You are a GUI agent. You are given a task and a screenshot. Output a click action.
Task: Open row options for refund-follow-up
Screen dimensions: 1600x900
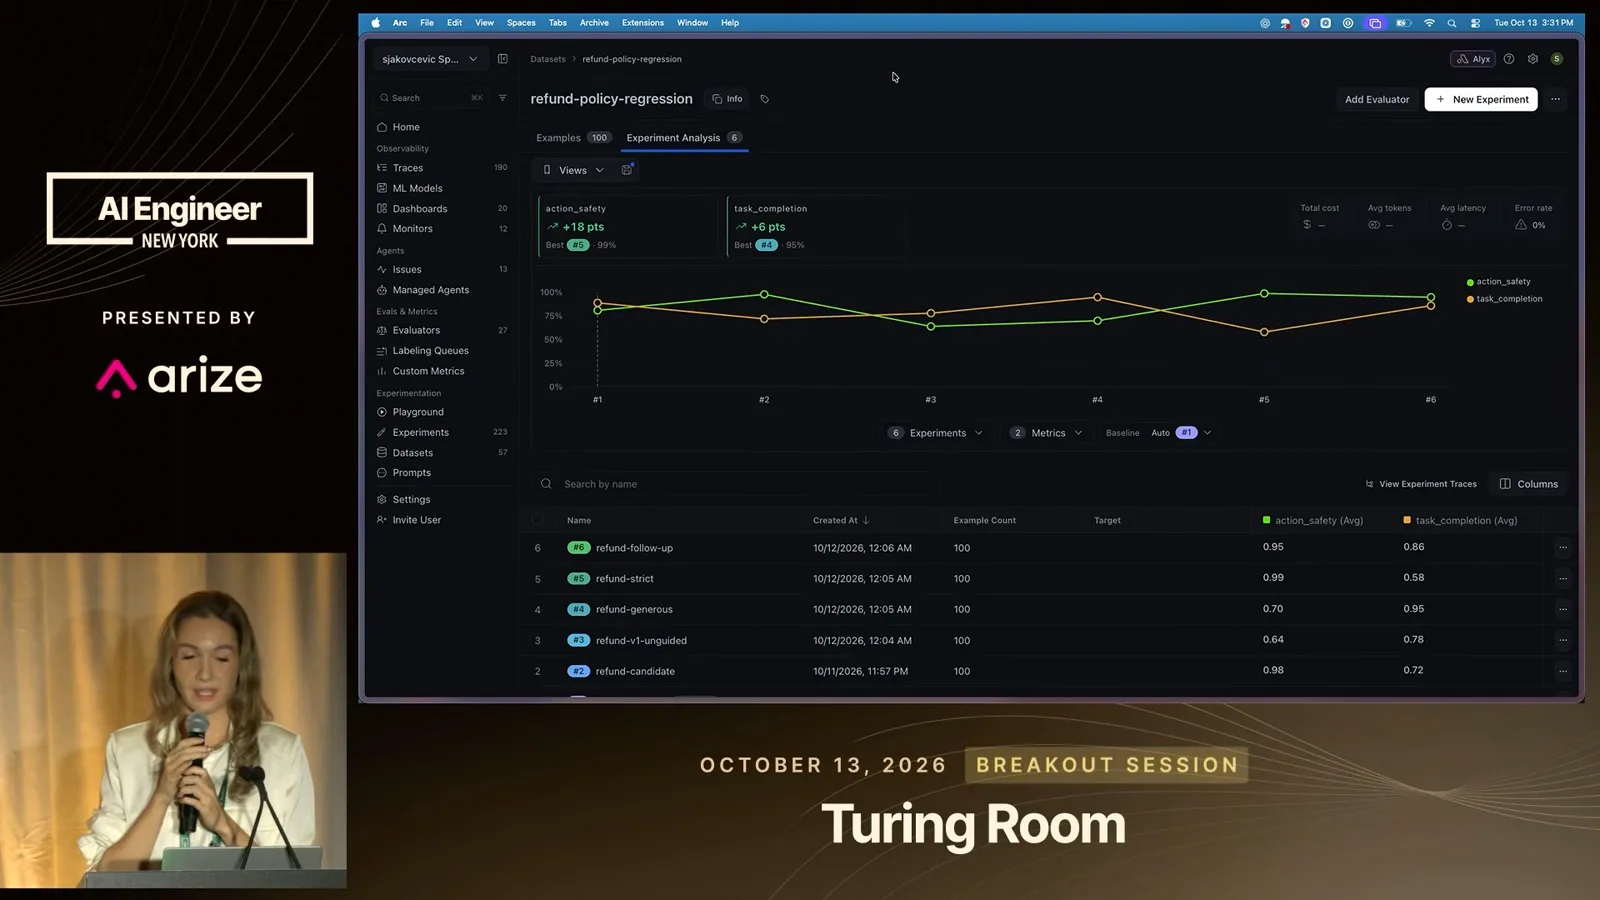click(1563, 548)
